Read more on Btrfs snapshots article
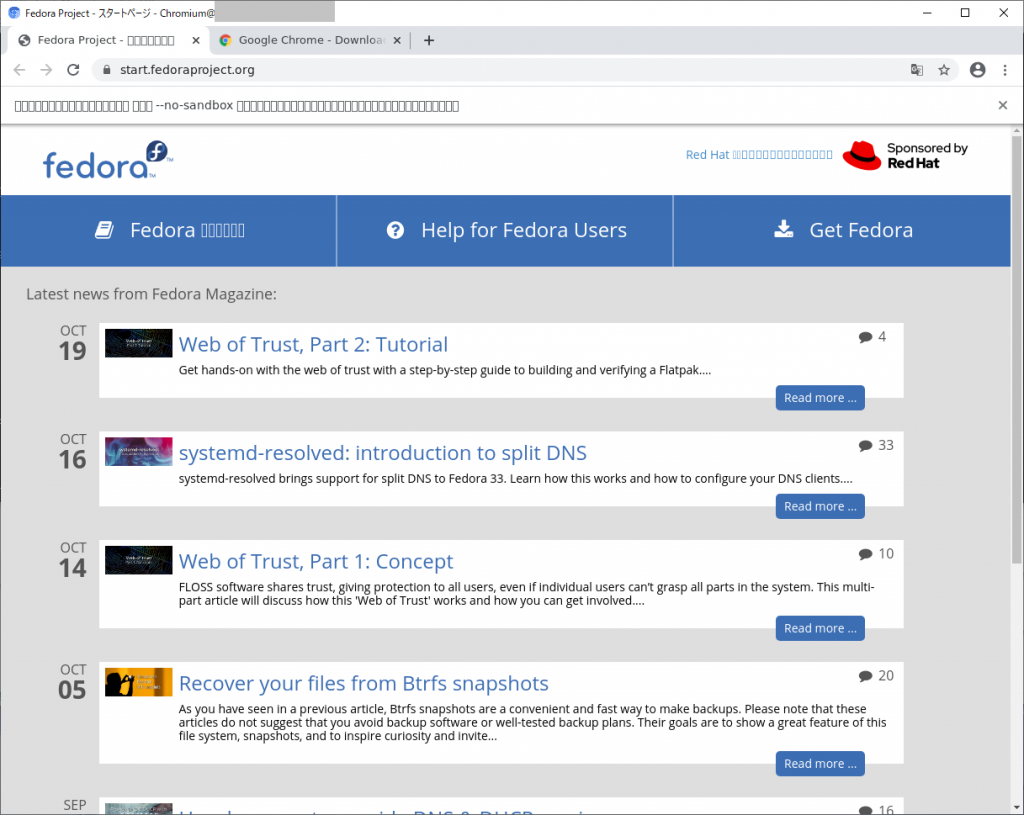 click(820, 763)
